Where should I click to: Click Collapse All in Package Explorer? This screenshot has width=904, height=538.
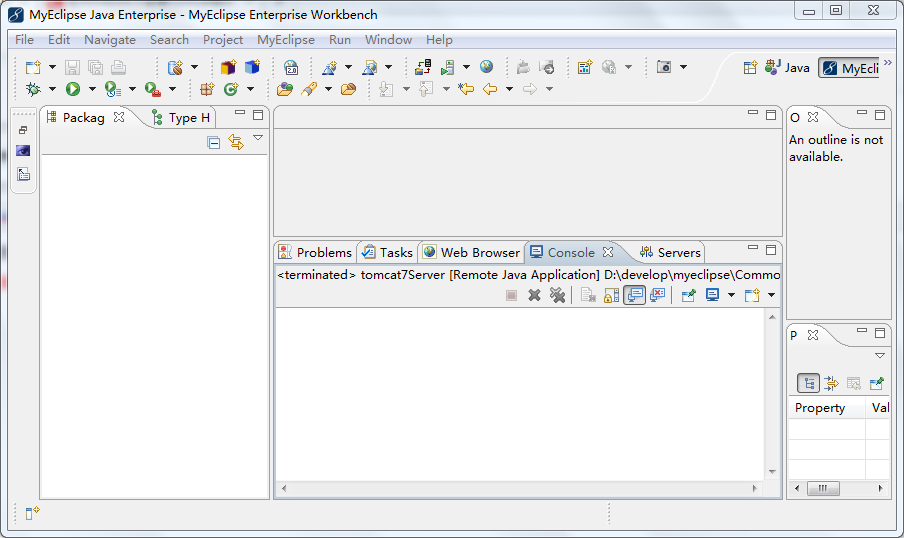coord(213,142)
